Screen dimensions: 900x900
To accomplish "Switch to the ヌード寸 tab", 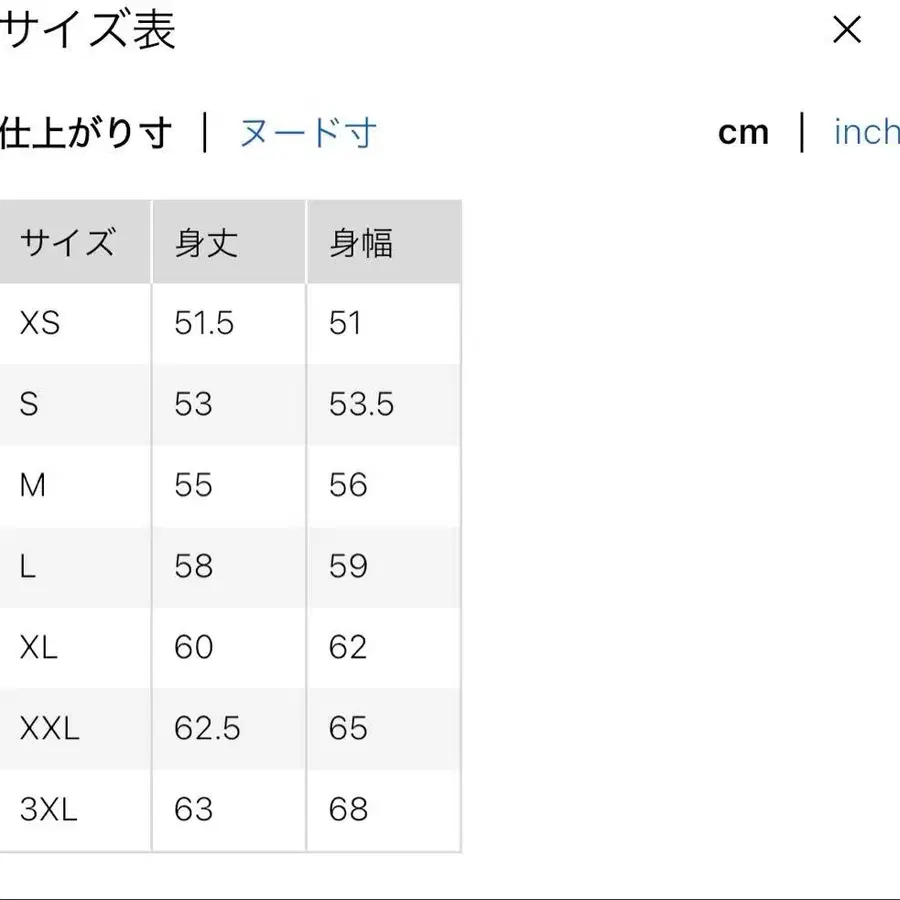I will pyautogui.click(x=308, y=133).
